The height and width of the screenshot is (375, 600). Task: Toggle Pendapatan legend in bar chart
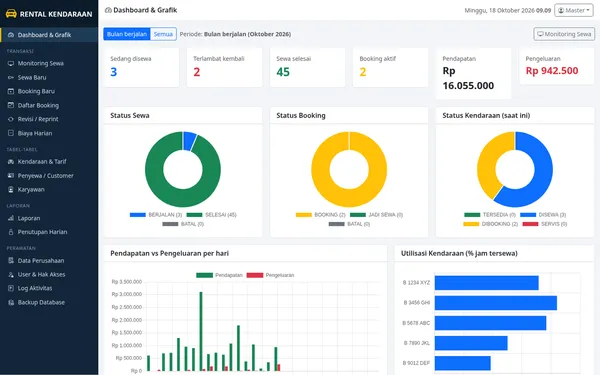coord(219,275)
